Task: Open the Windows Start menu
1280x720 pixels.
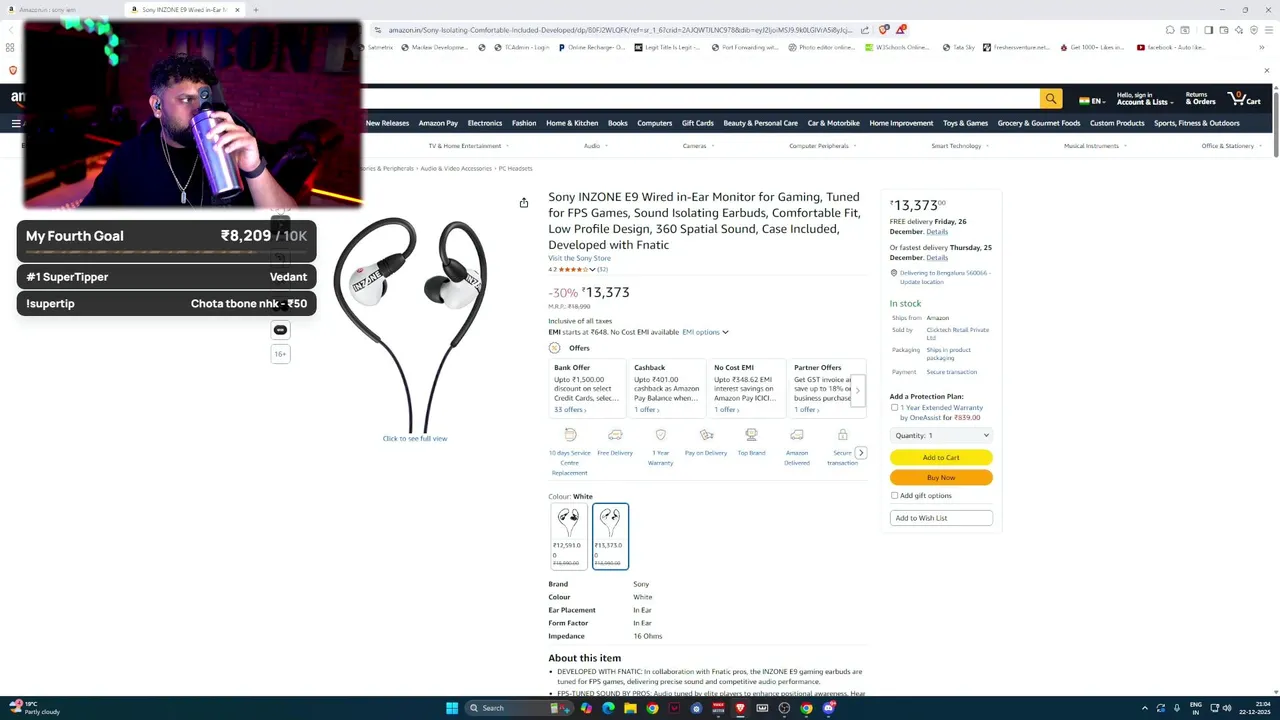Action: pyautogui.click(x=452, y=708)
